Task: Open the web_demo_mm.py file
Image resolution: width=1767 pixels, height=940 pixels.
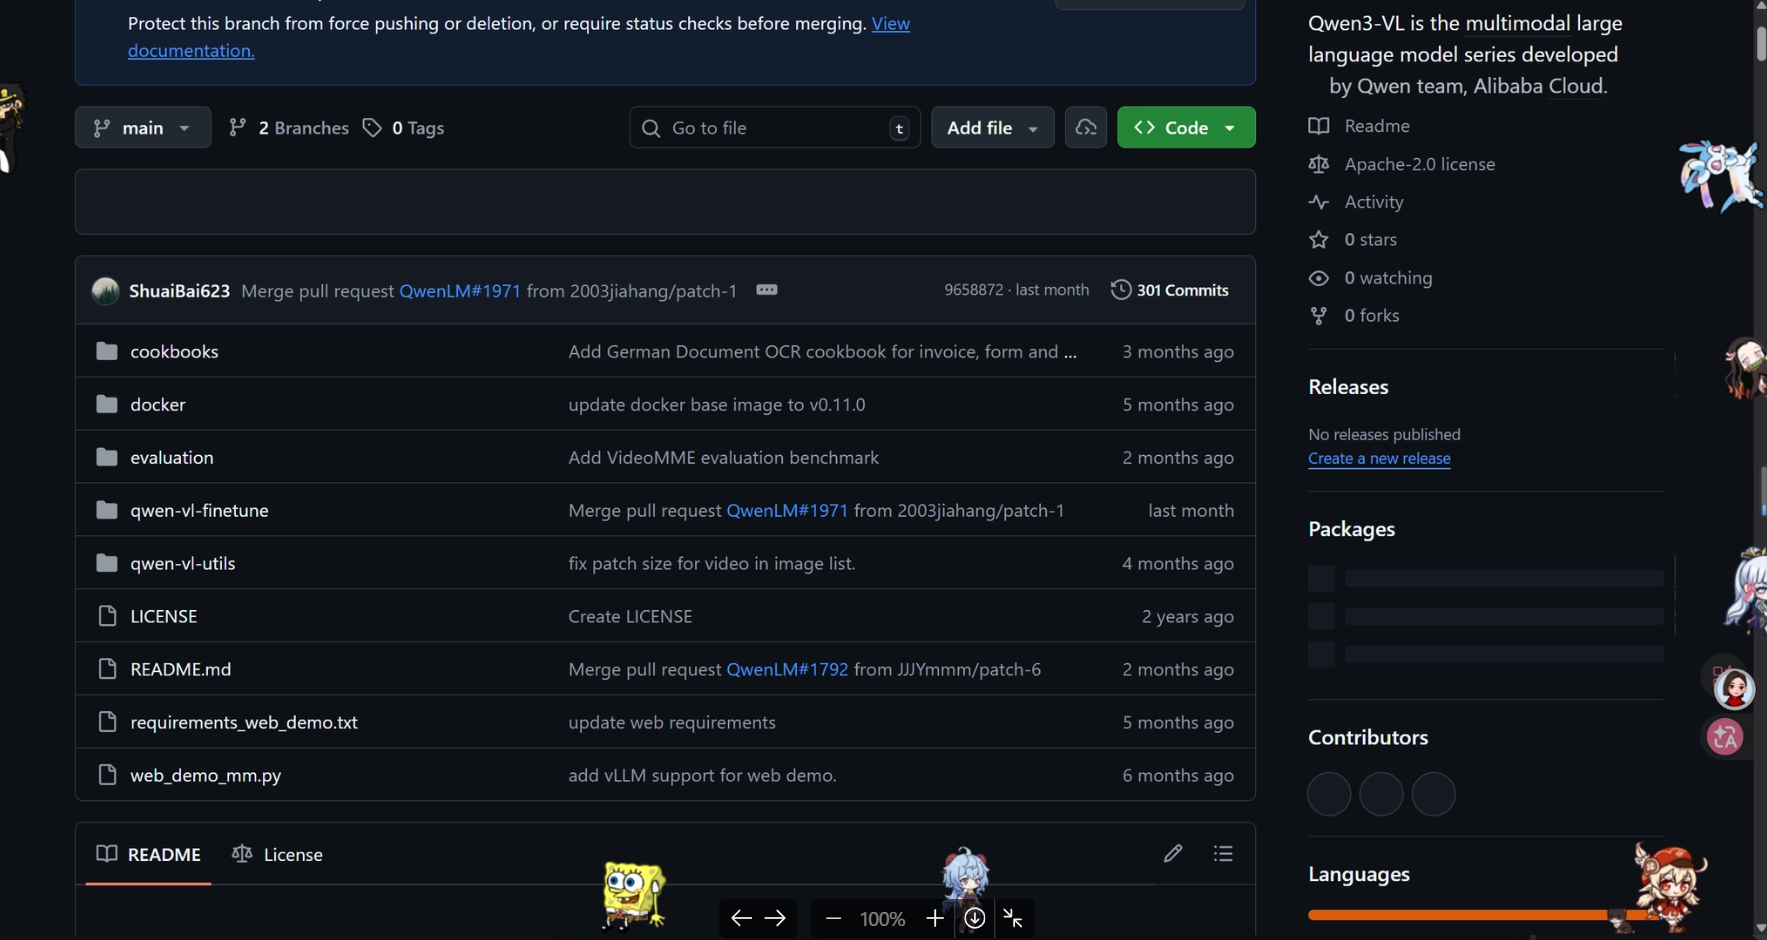Action: tap(206, 775)
